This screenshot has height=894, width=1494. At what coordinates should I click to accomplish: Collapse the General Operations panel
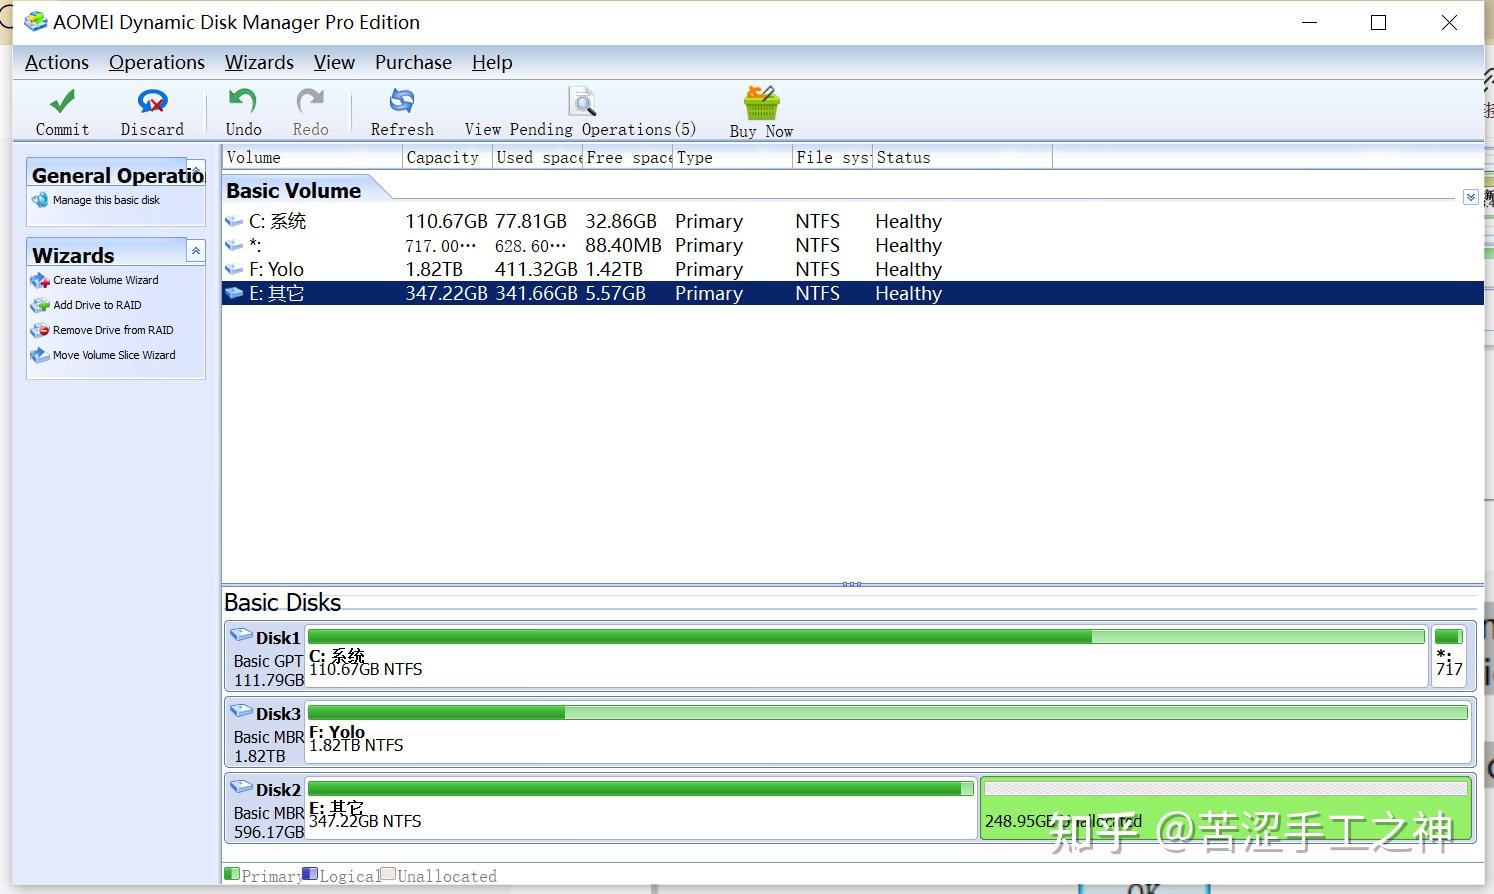click(196, 171)
